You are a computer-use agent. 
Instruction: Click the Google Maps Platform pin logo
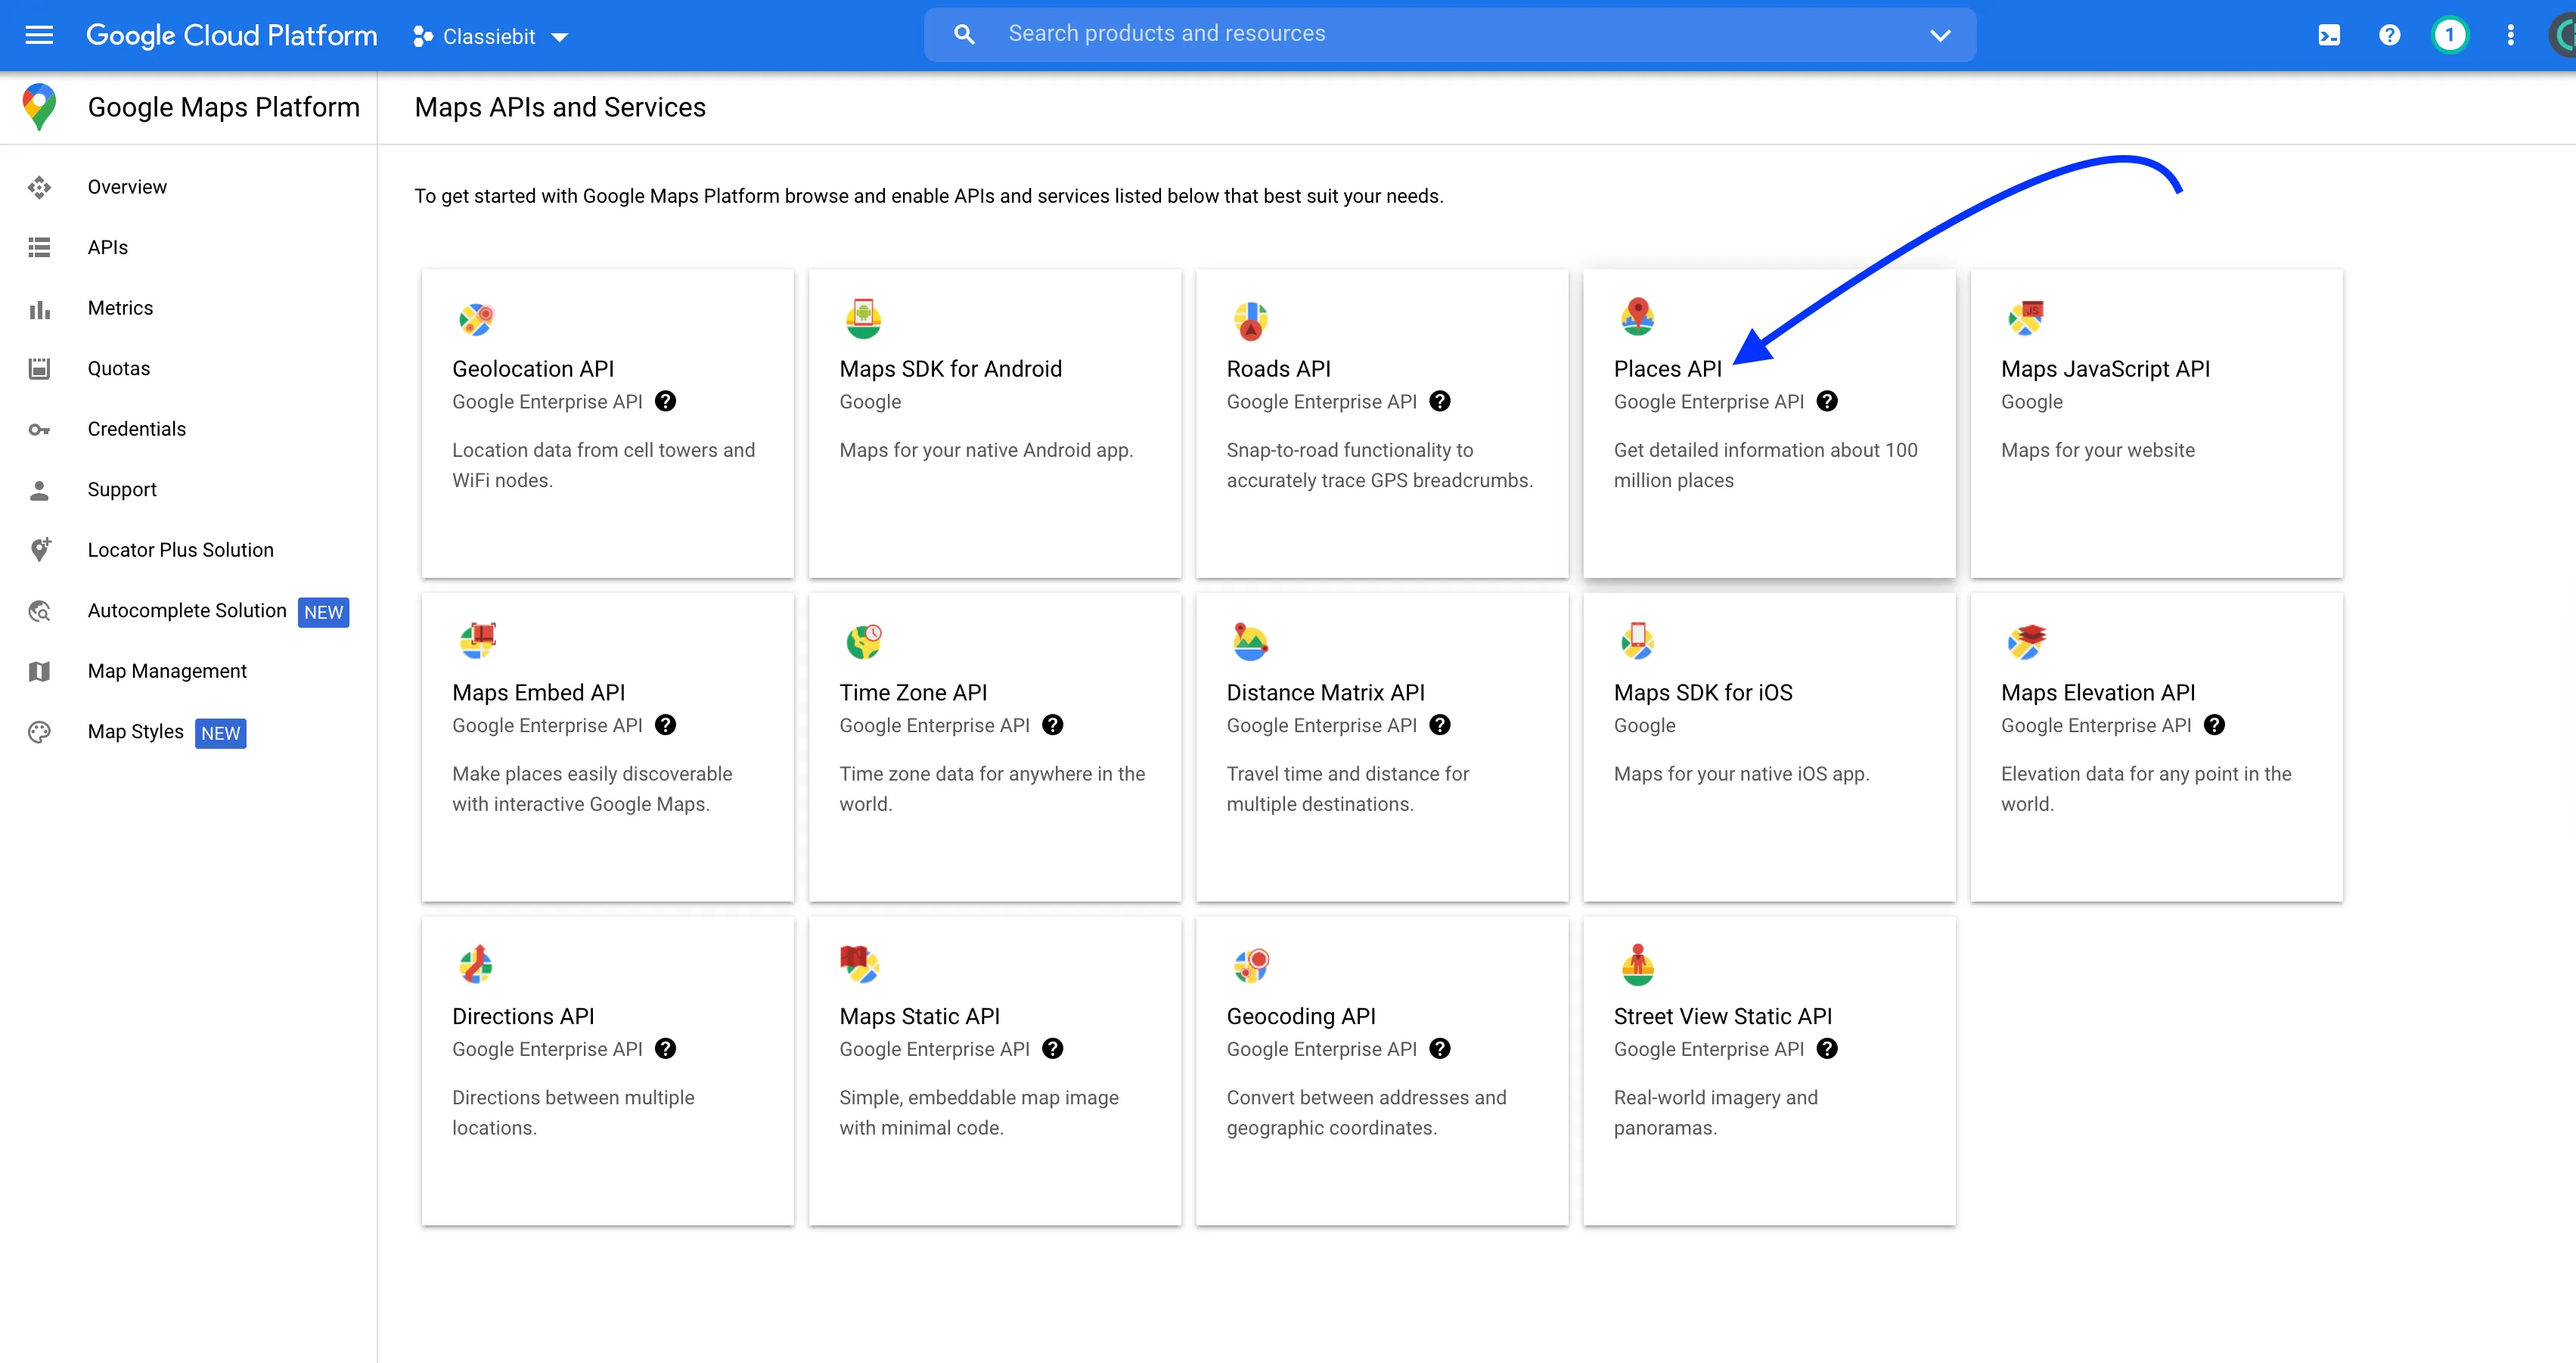(39, 106)
